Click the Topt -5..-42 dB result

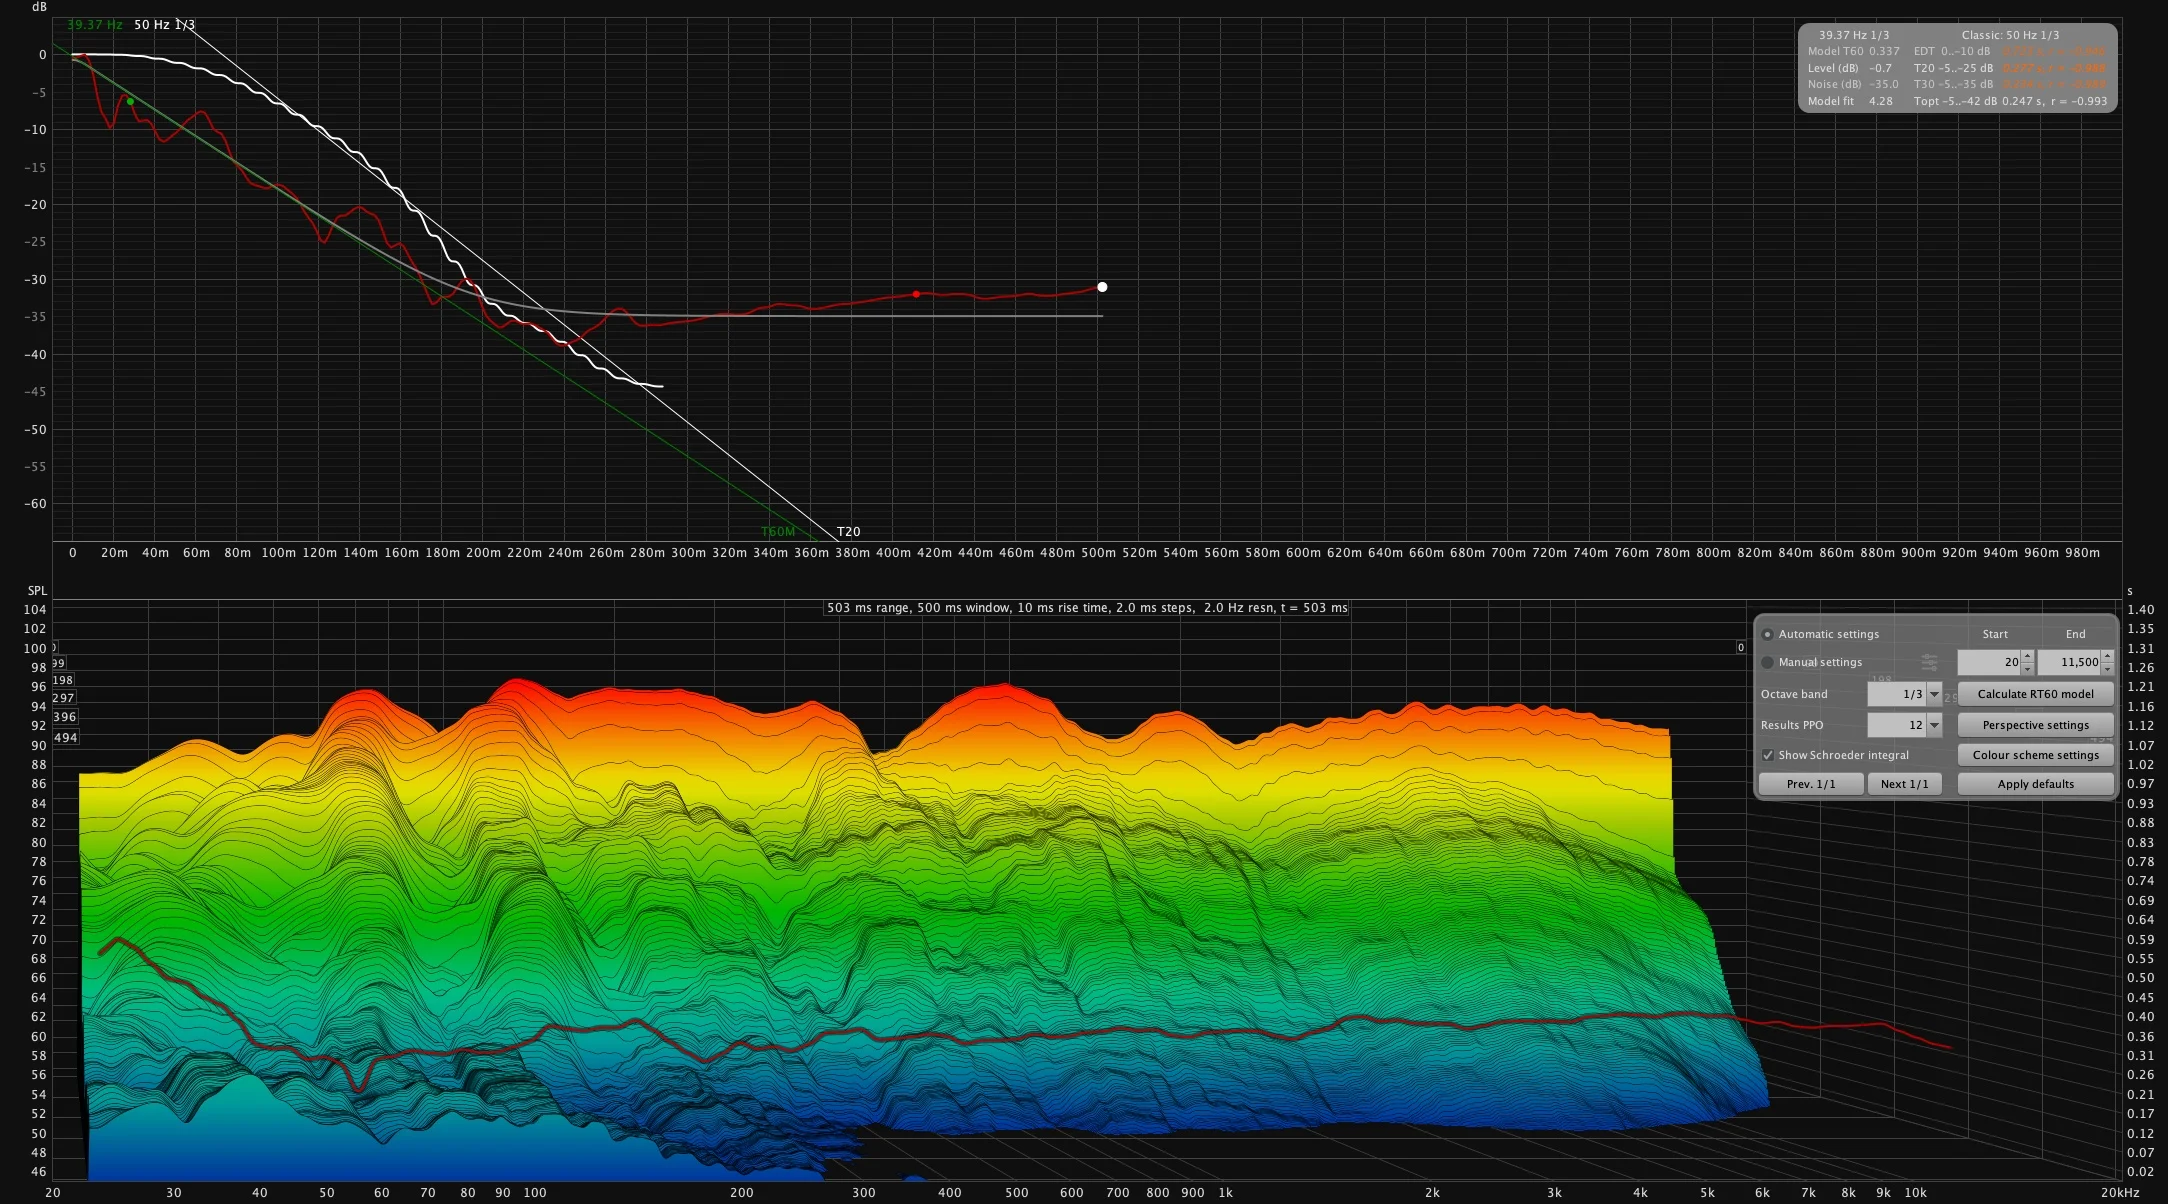pyautogui.click(x=2010, y=101)
